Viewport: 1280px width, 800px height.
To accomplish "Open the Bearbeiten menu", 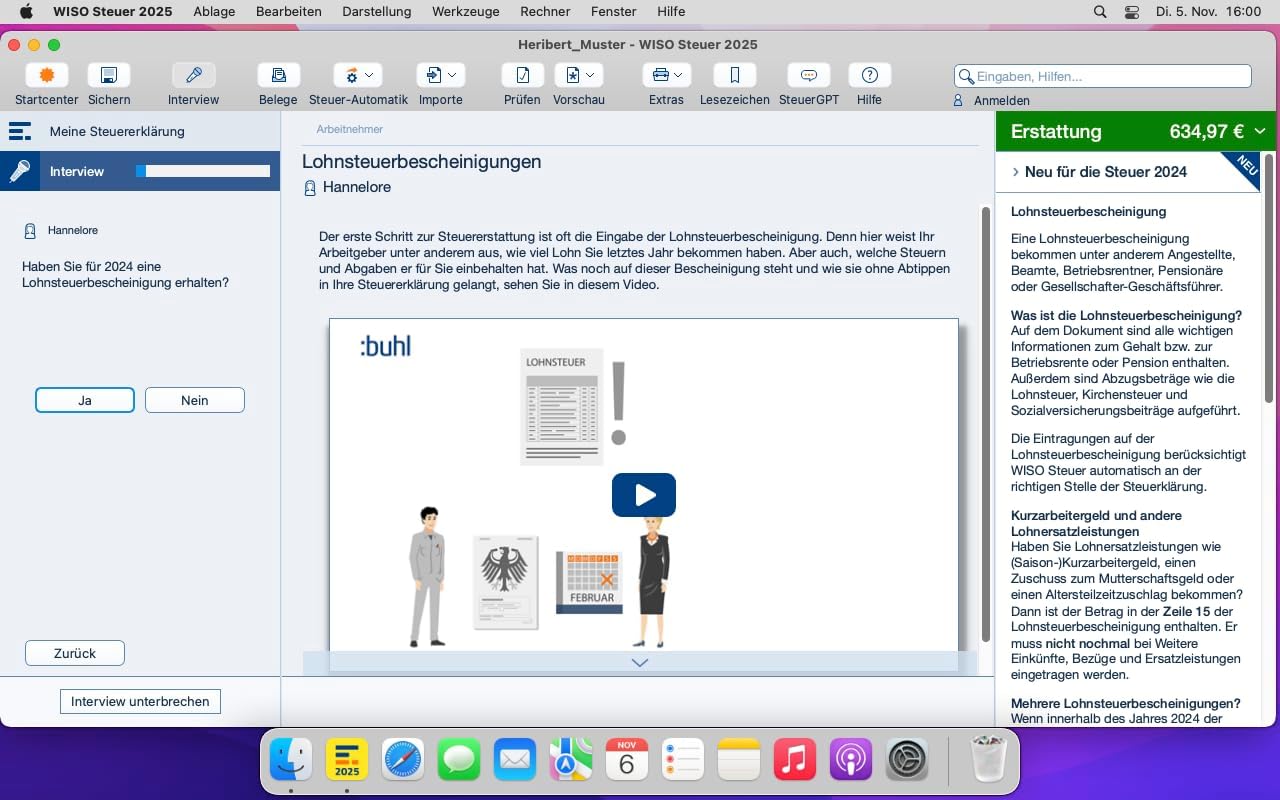I will pos(288,12).
